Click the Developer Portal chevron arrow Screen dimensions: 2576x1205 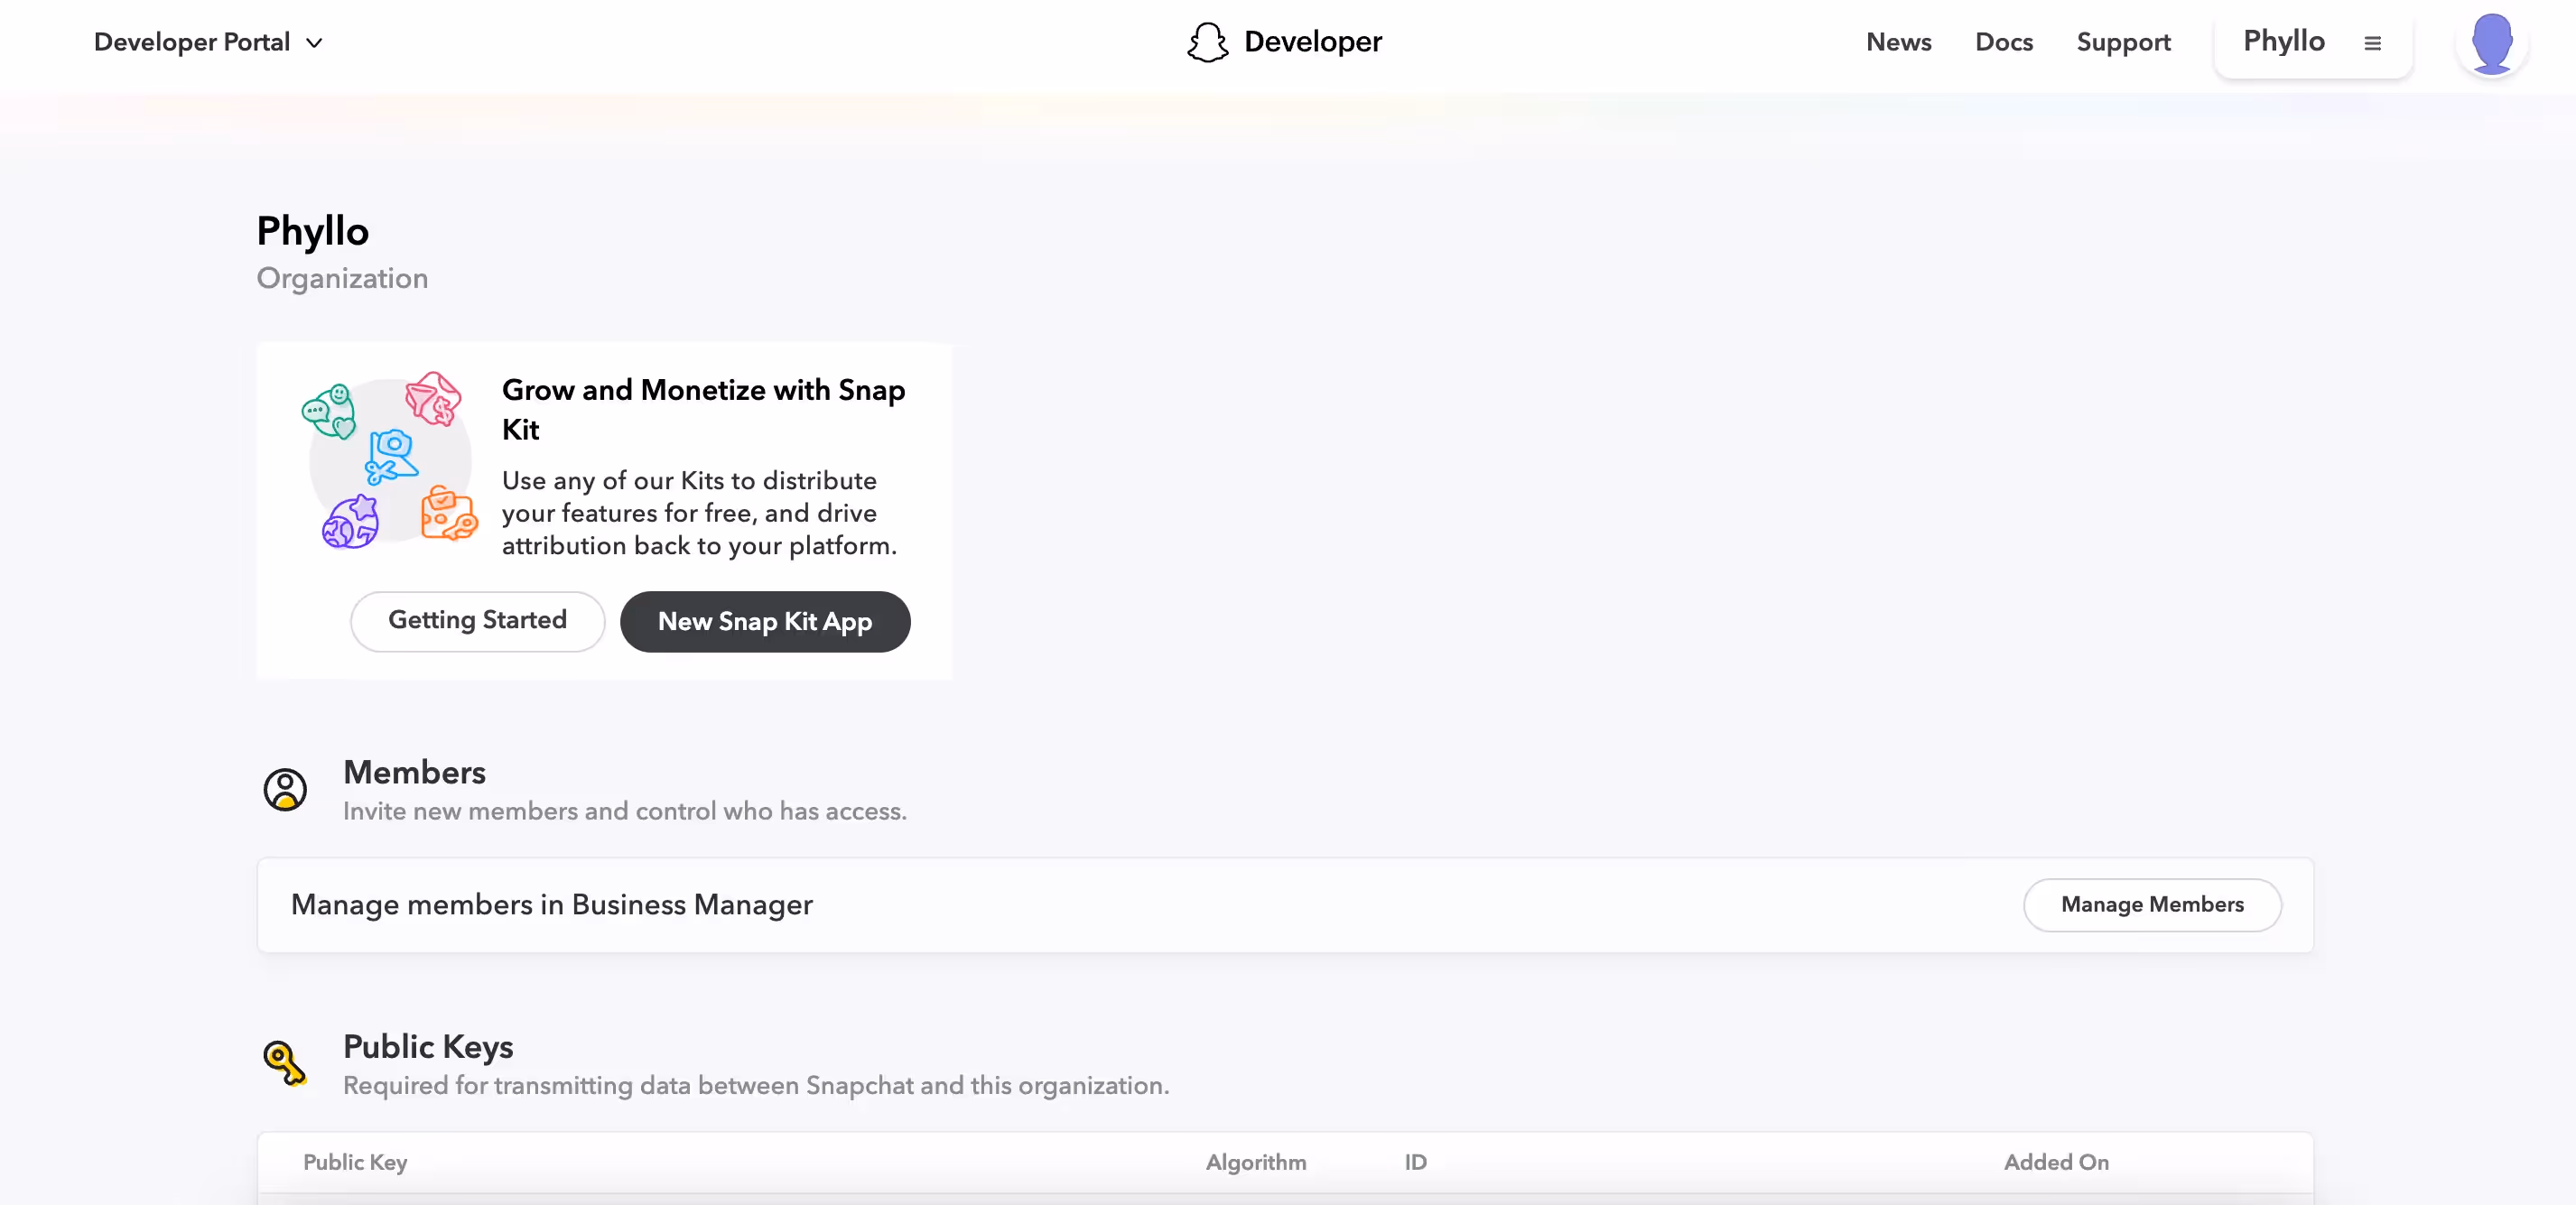(x=314, y=43)
